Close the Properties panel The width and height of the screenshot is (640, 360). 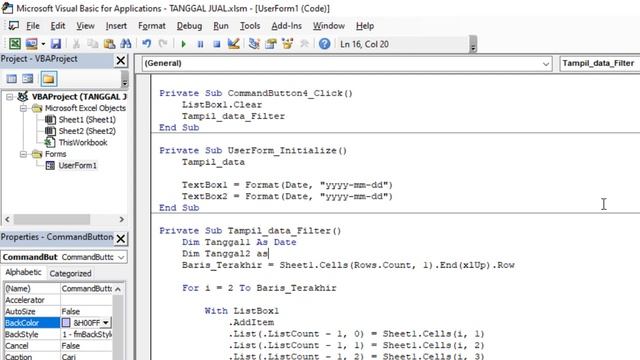121,238
